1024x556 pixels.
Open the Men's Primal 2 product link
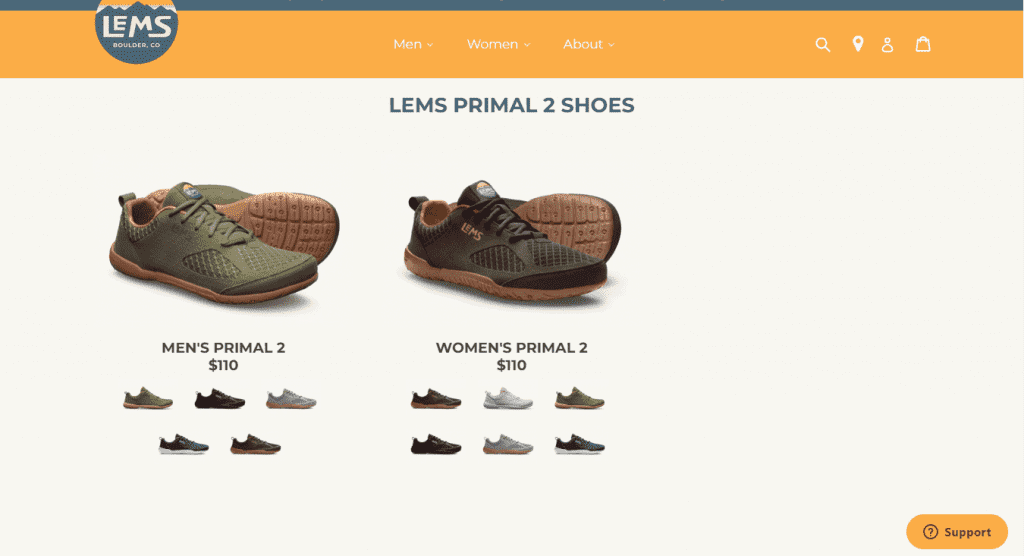point(223,348)
